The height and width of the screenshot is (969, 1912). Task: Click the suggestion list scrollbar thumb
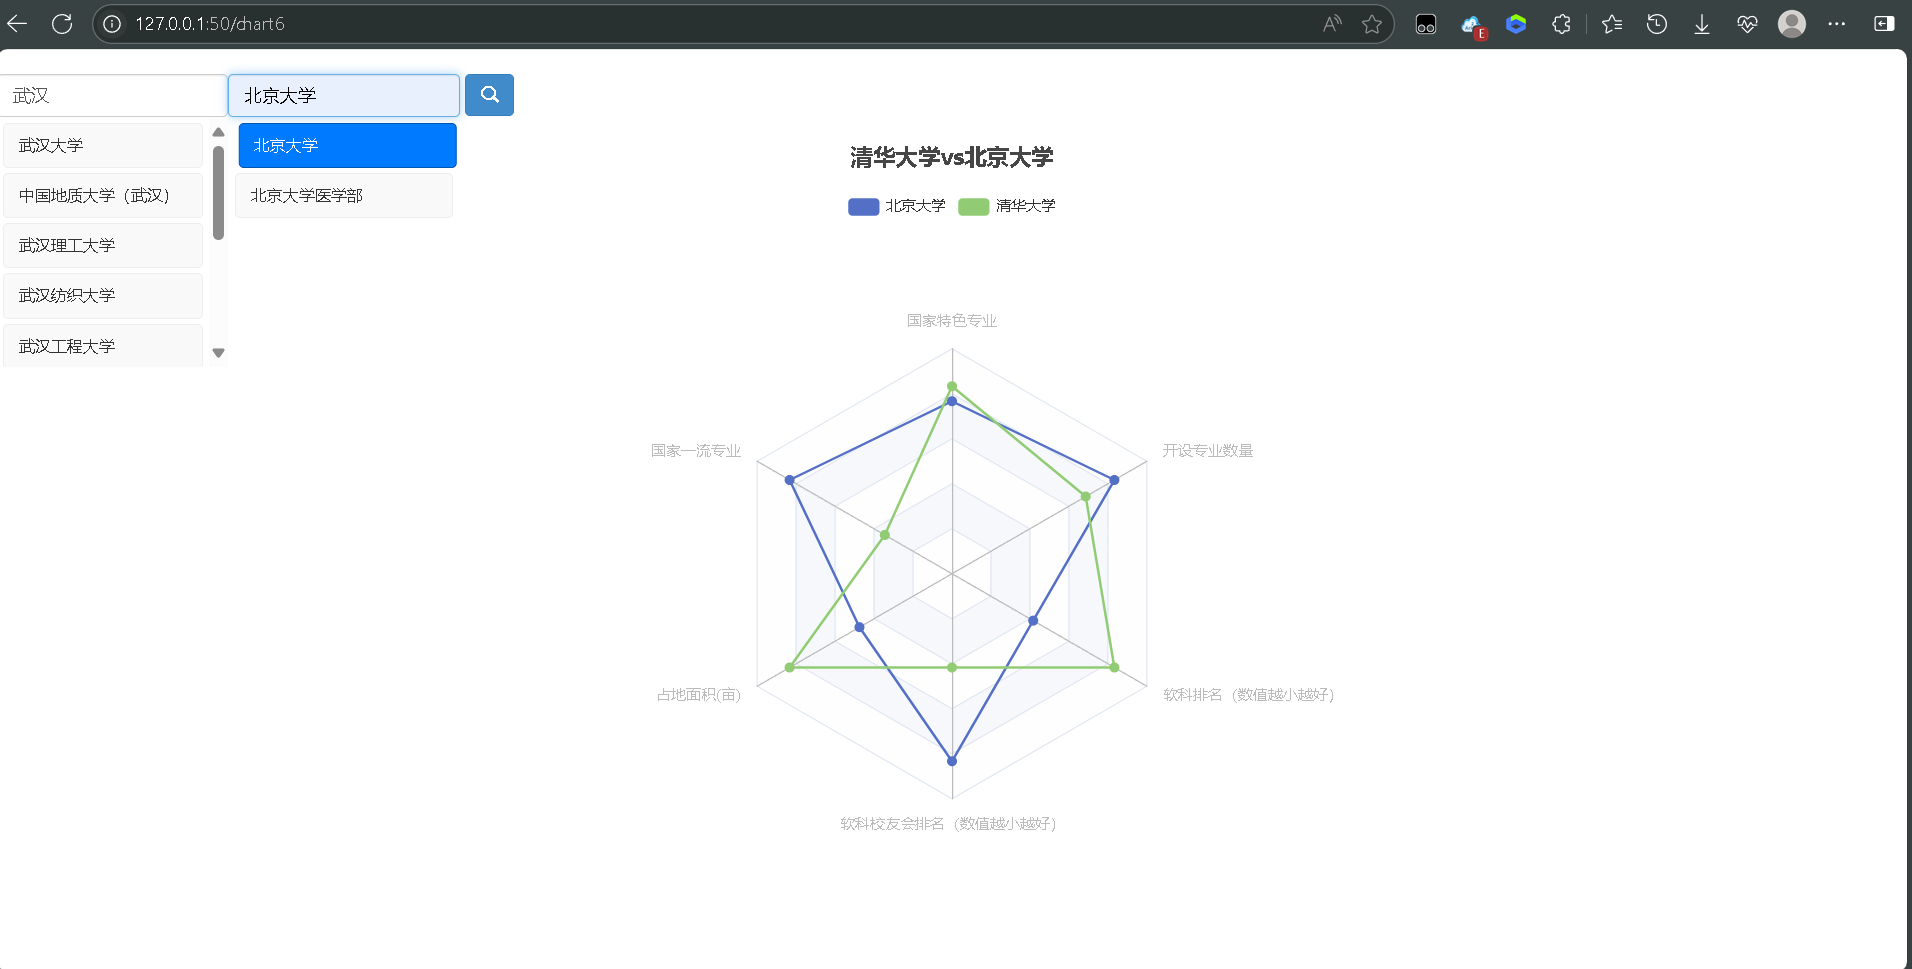(x=218, y=192)
